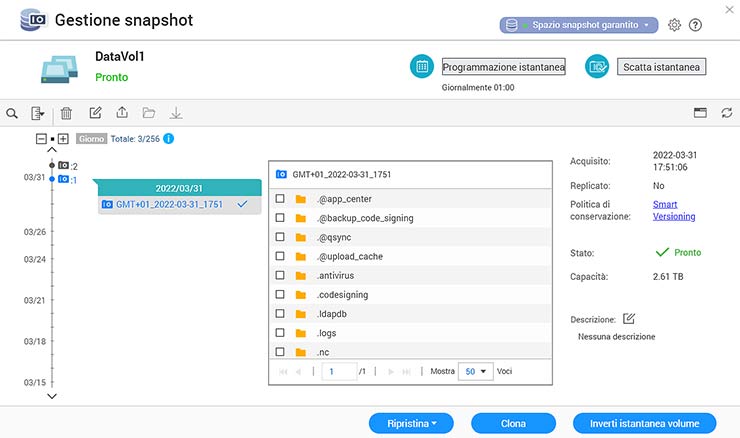Check the .@app_center folder checkbox
This screenshot has width=740, height=438.
pos(281,199)
